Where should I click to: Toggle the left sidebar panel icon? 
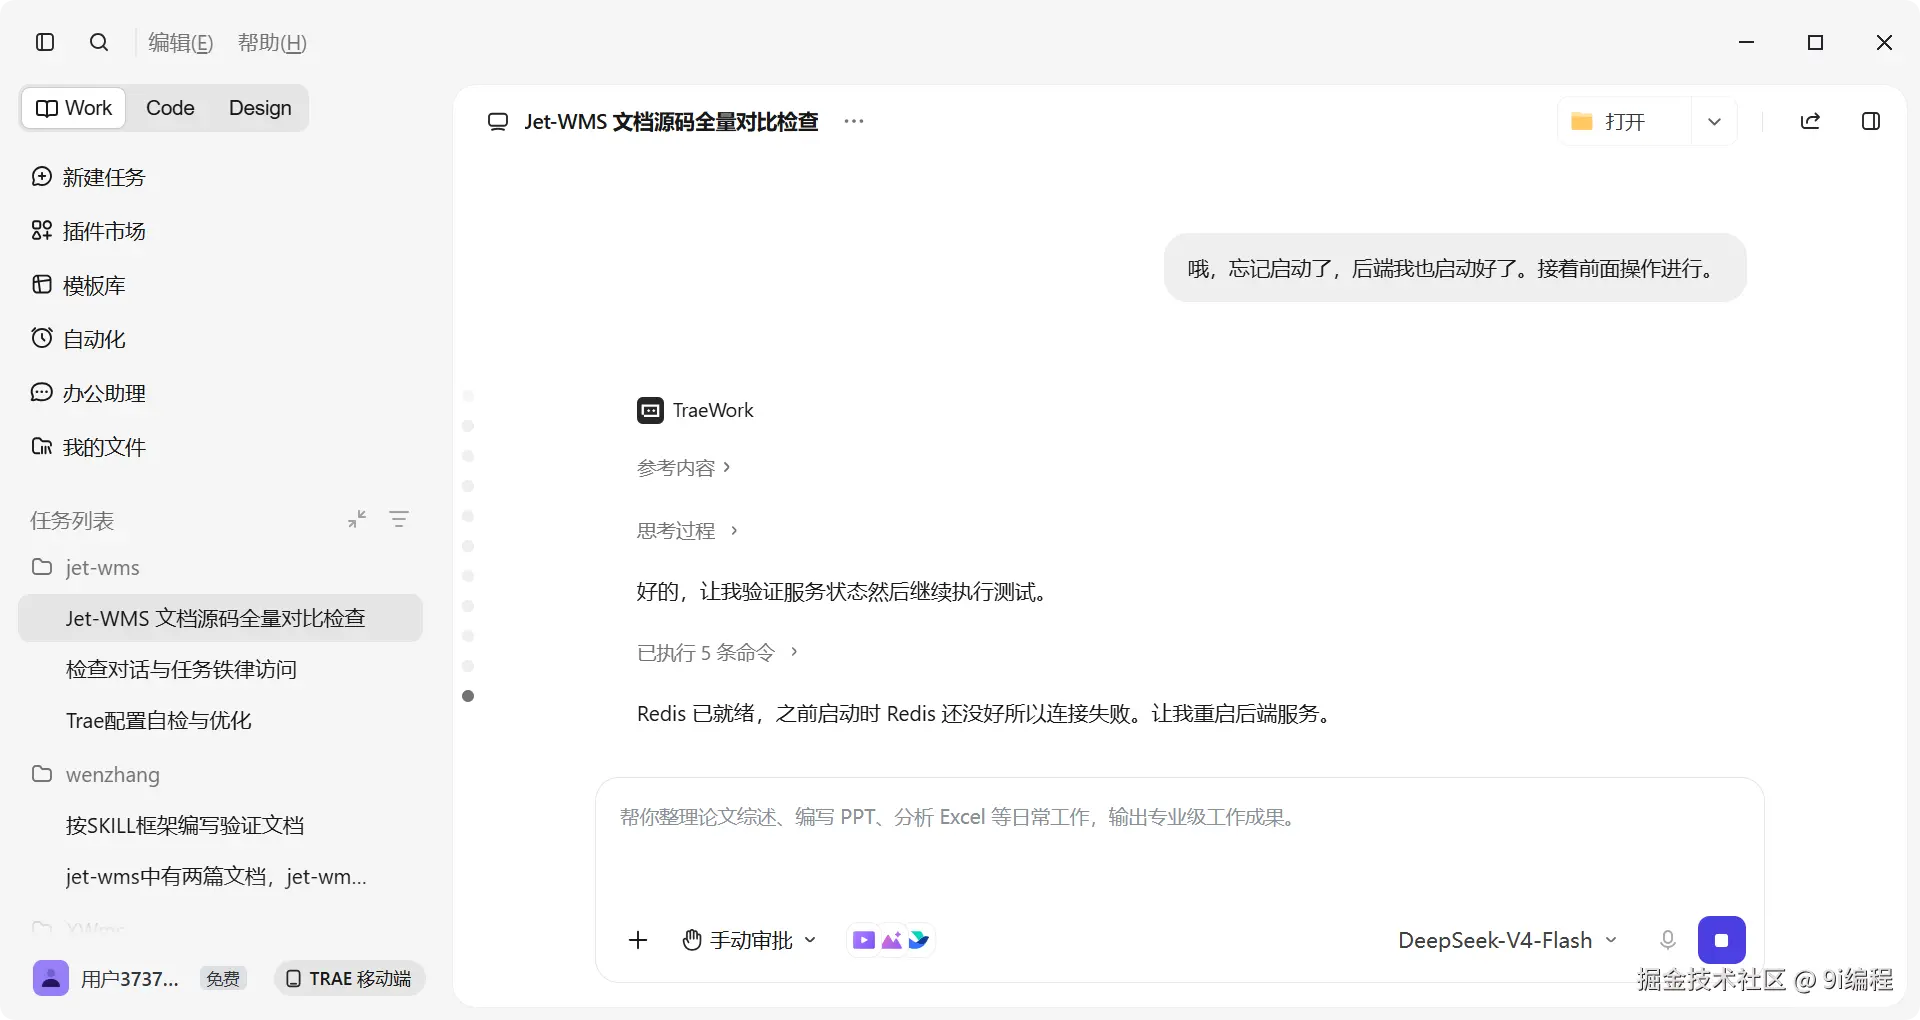[45, 42]
